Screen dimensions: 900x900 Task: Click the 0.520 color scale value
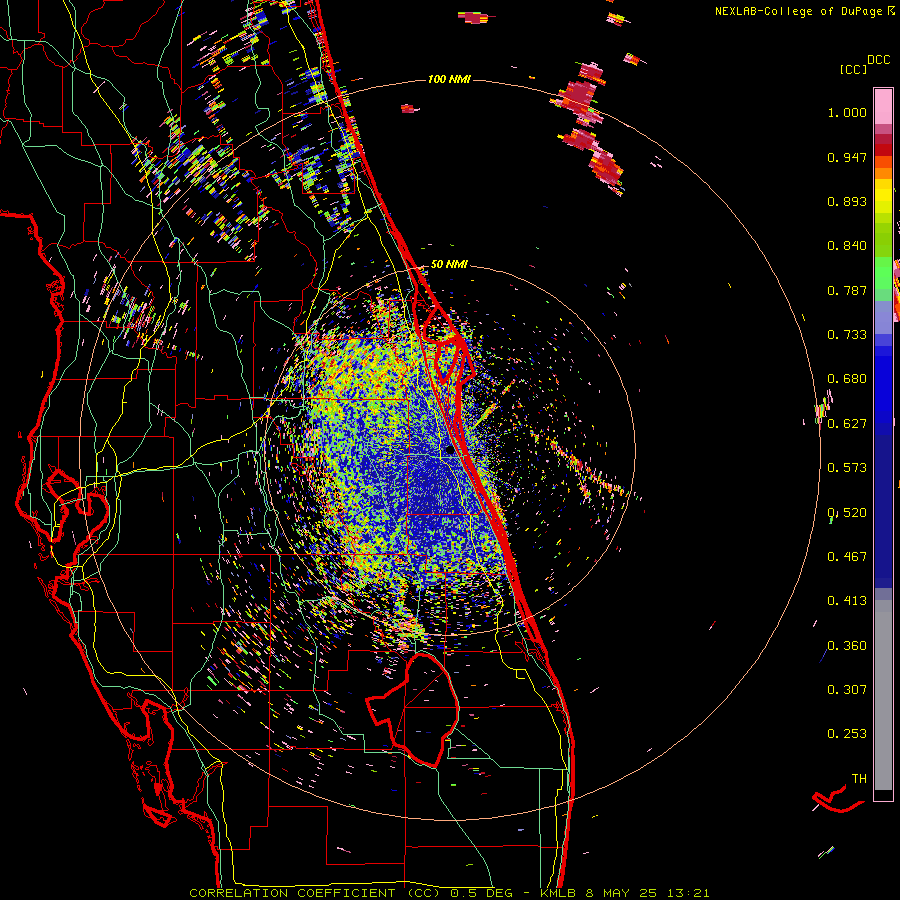point(847,513)
